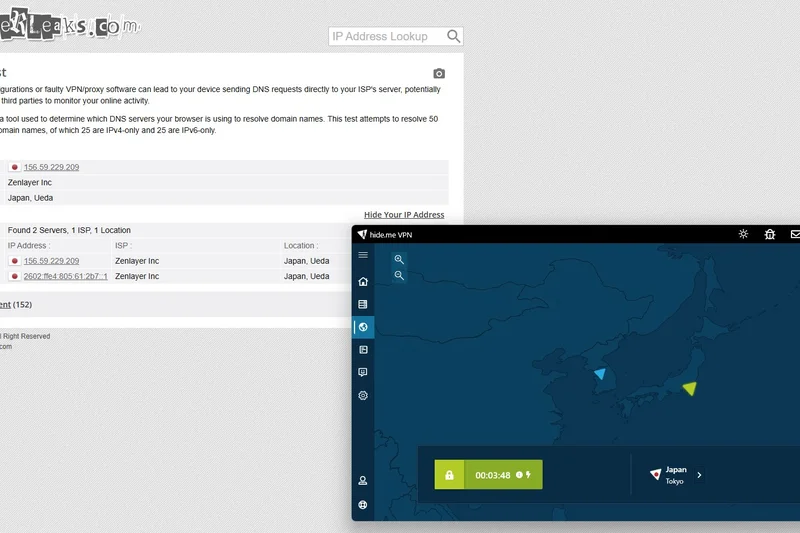Select the blue Korea server marker
This screenshot has width=800, height=533.
point(600,374)
